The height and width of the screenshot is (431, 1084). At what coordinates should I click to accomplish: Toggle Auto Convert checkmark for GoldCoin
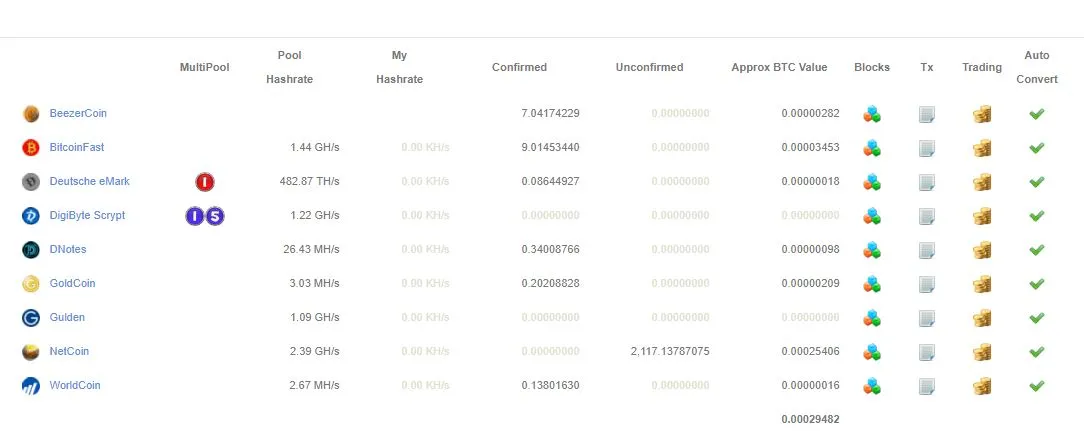pos(1036,284)
